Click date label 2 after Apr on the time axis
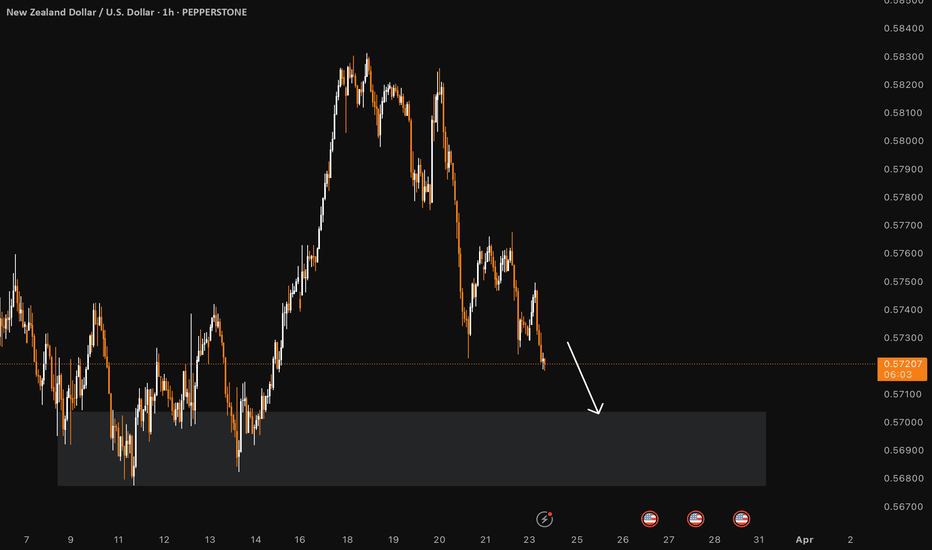This screenshot has height=550, width=932. (850, 540)
